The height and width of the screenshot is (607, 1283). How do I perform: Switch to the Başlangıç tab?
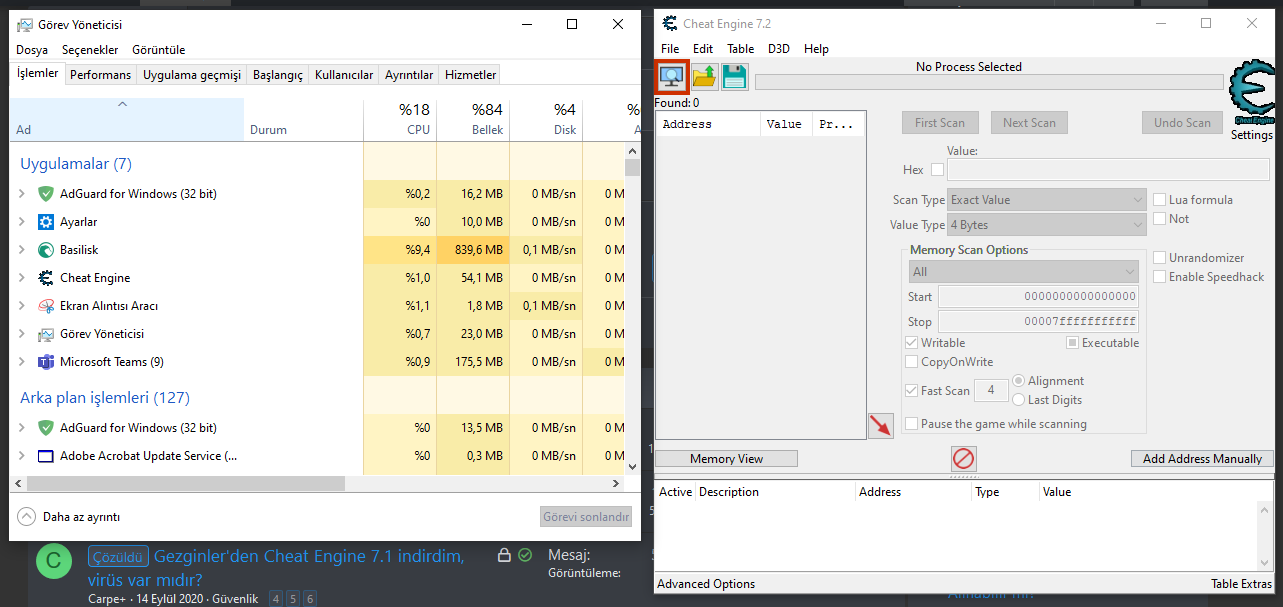(x=278, y=75)
